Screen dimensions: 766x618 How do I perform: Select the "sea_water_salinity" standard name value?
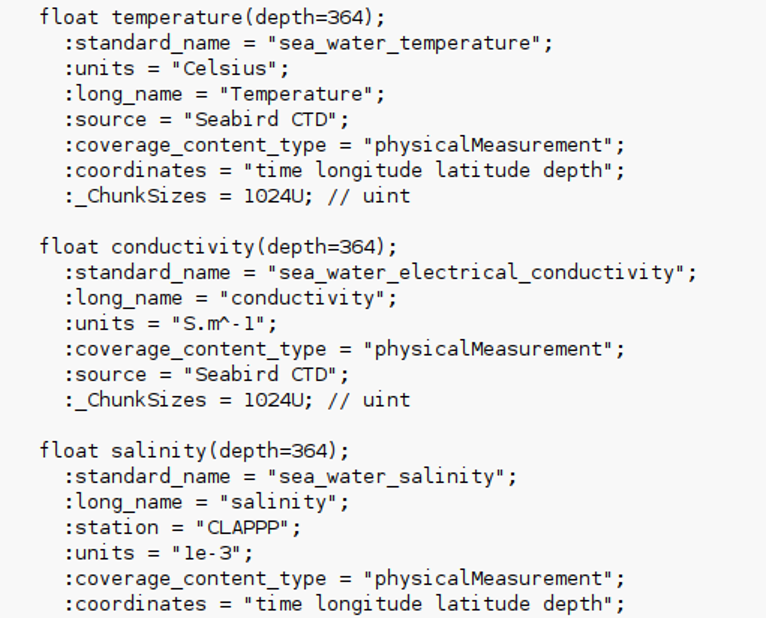[391, 476]
